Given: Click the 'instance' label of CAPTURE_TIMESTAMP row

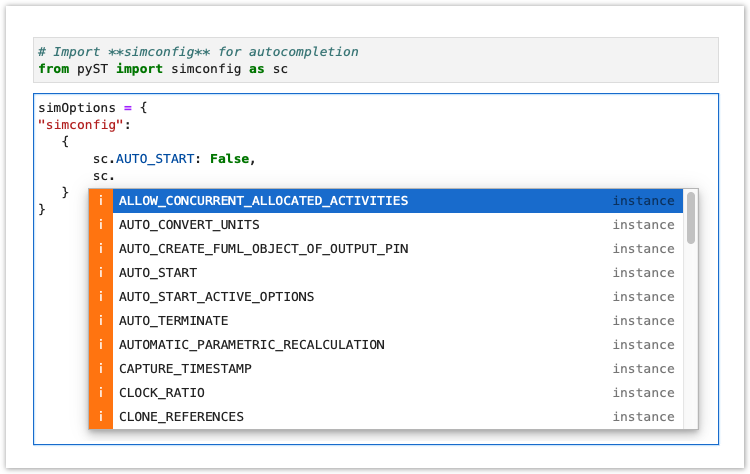Looking at the screenshot, I should [x=643, y=369].
